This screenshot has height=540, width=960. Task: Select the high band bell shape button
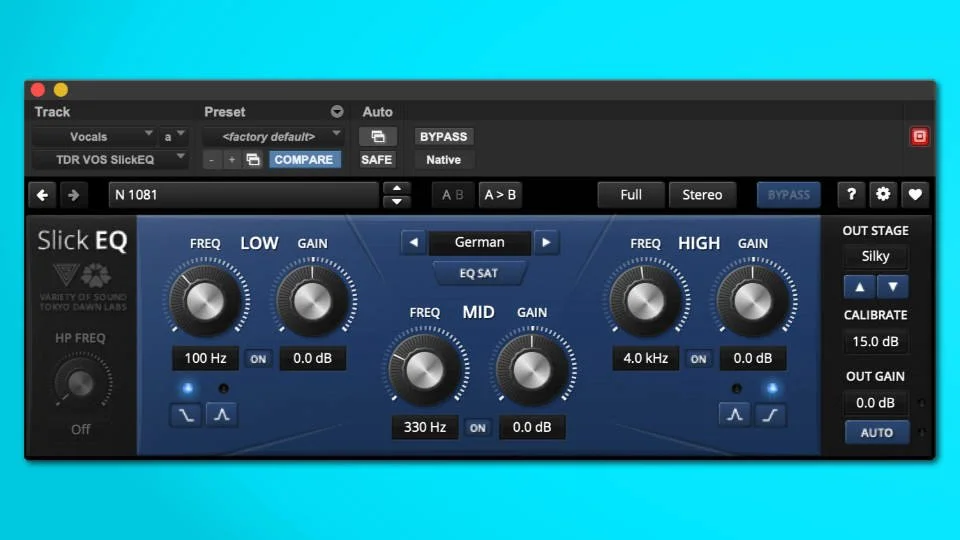click(735, 415)
